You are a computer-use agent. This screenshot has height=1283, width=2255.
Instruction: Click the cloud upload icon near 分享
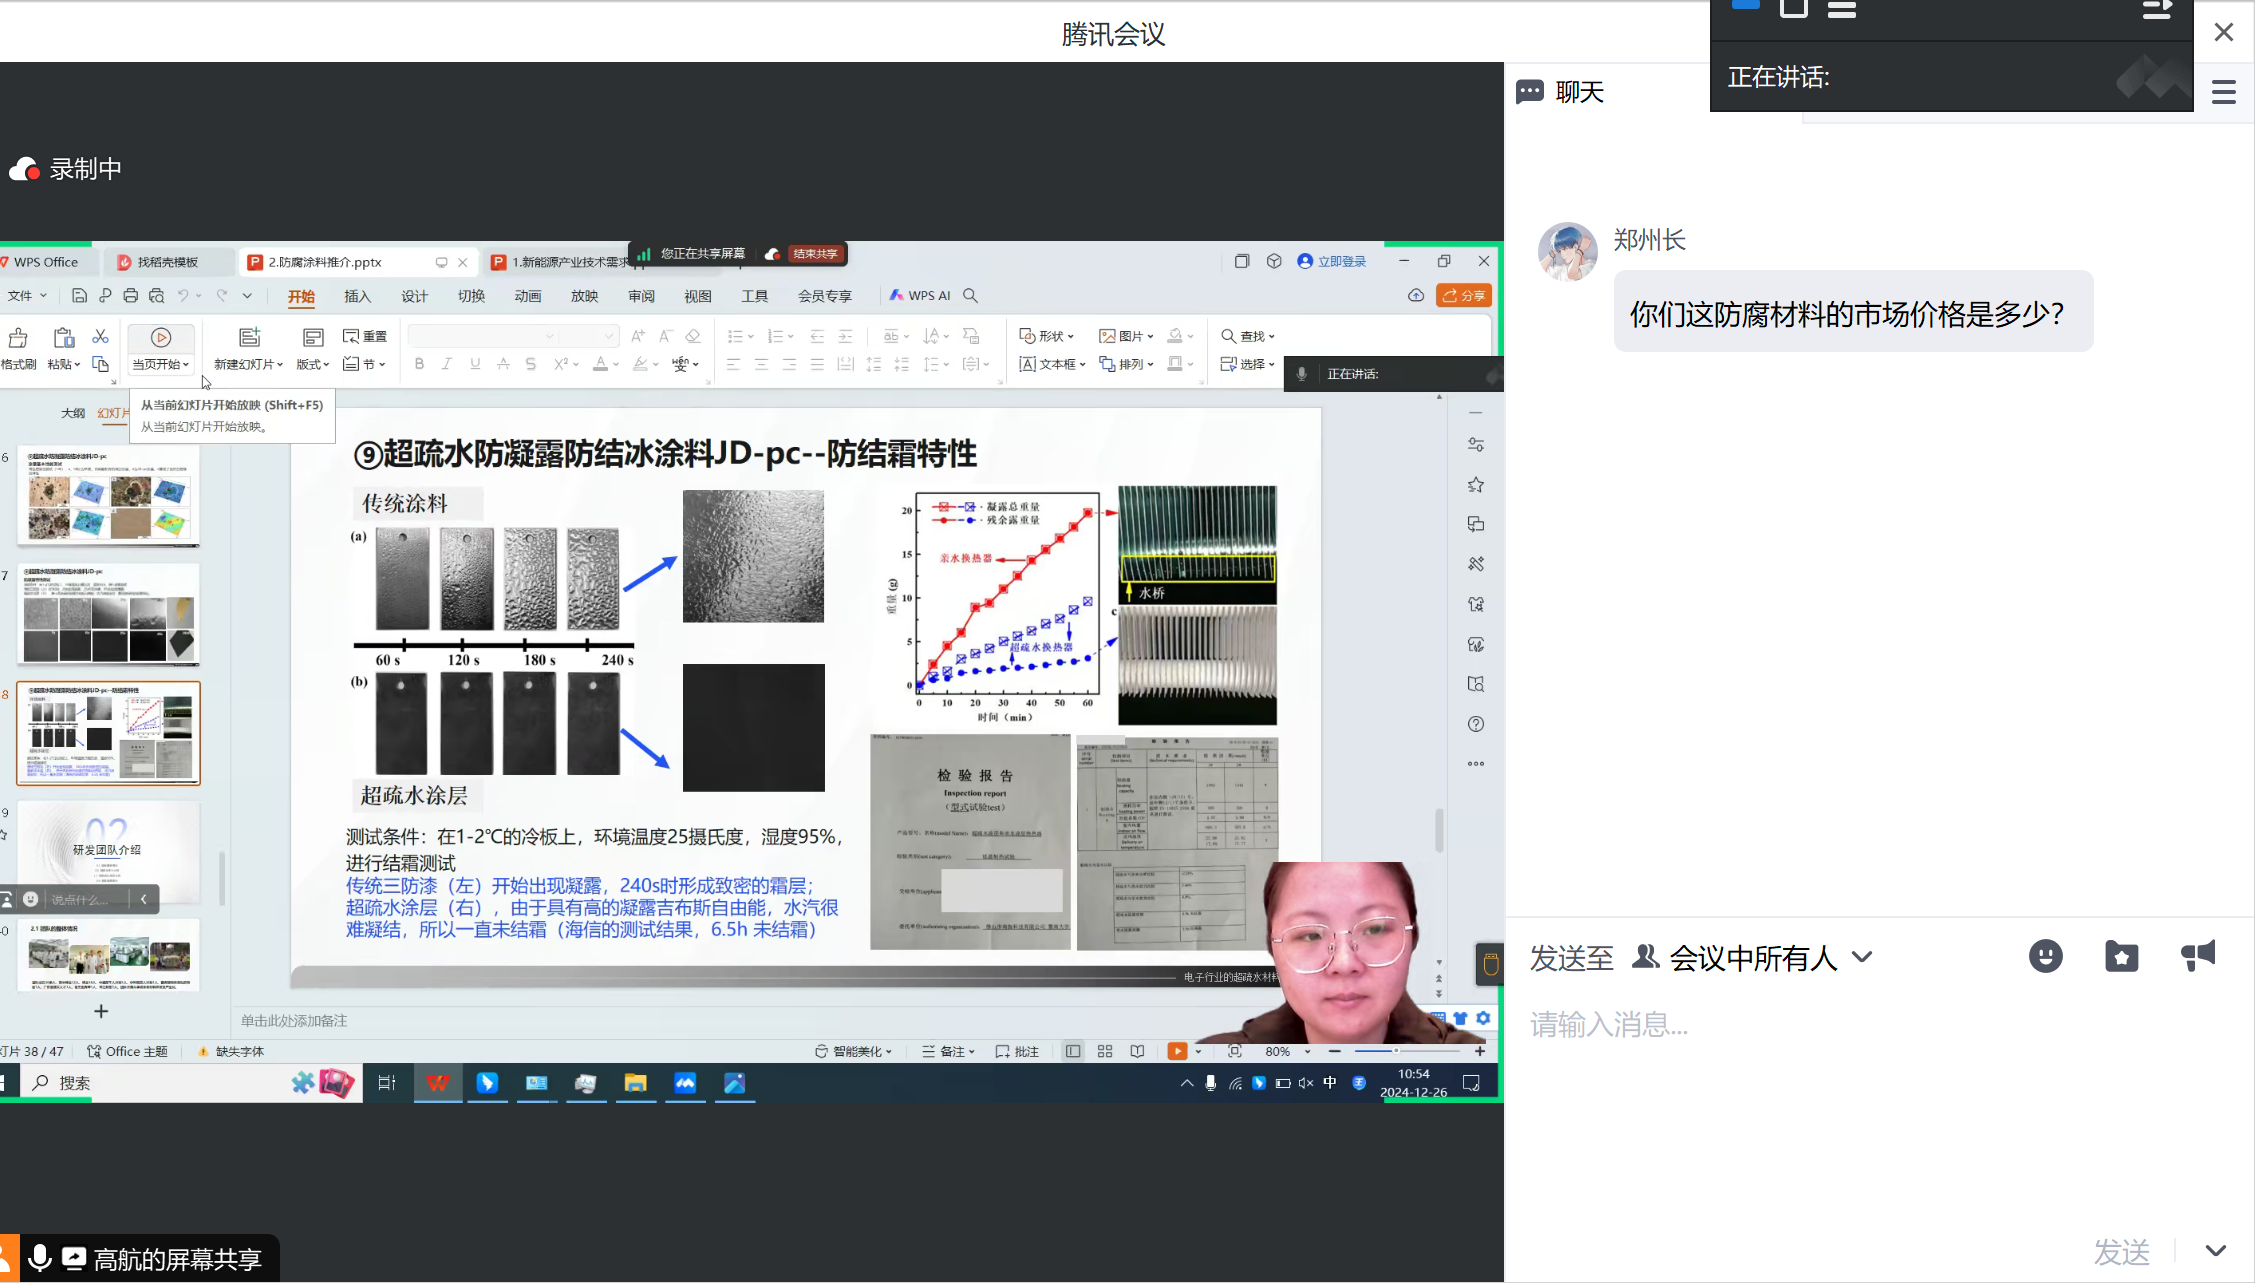point(1416,295)
